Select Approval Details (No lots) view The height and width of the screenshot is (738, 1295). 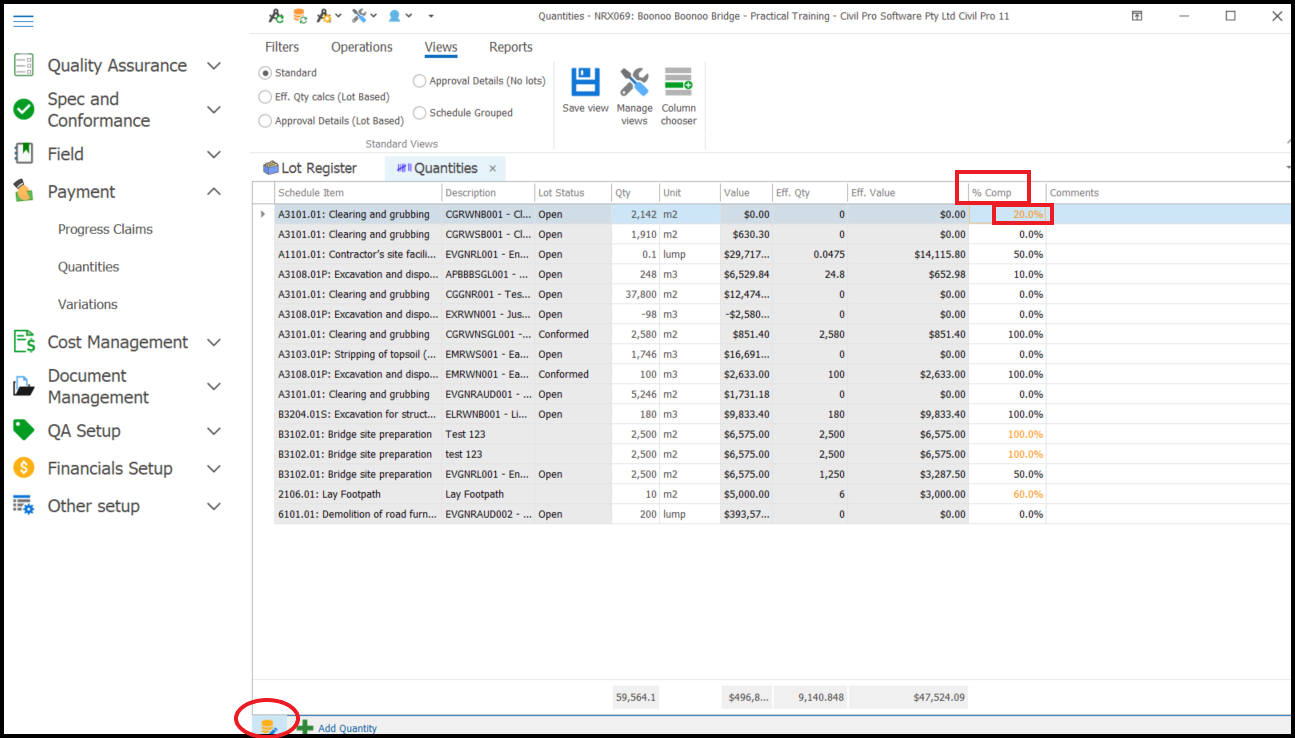coord(420,81)
